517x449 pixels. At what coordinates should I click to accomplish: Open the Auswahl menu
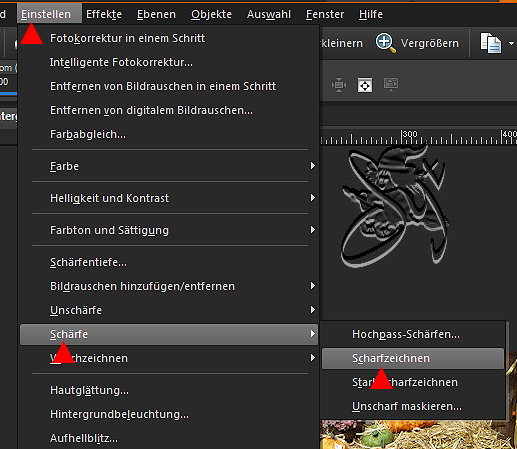(x=269, y=14)
